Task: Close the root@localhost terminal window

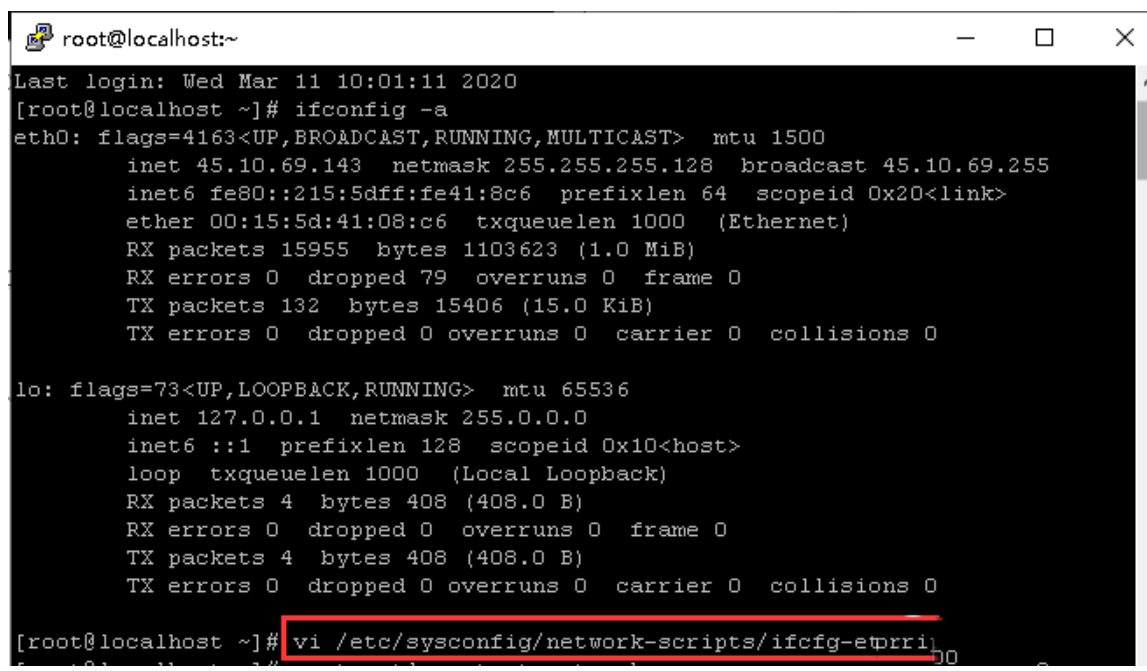Action: pos(1124,39)
